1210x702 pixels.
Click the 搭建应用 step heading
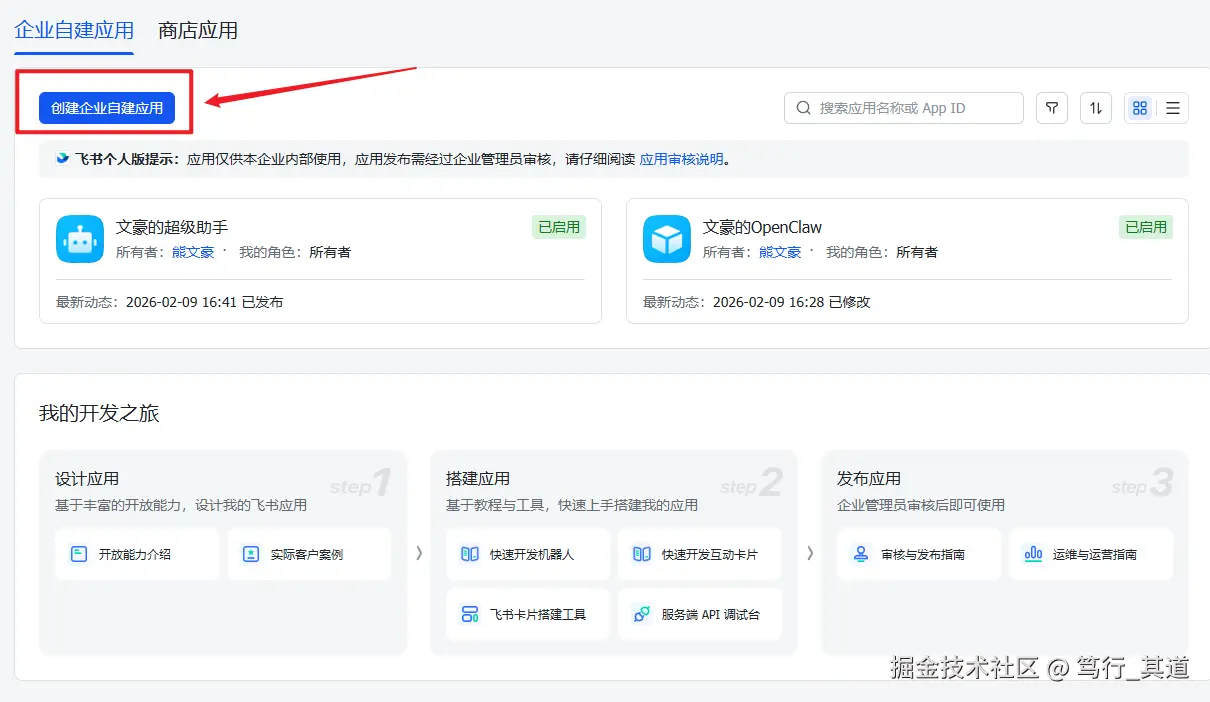tap(478, 479)
